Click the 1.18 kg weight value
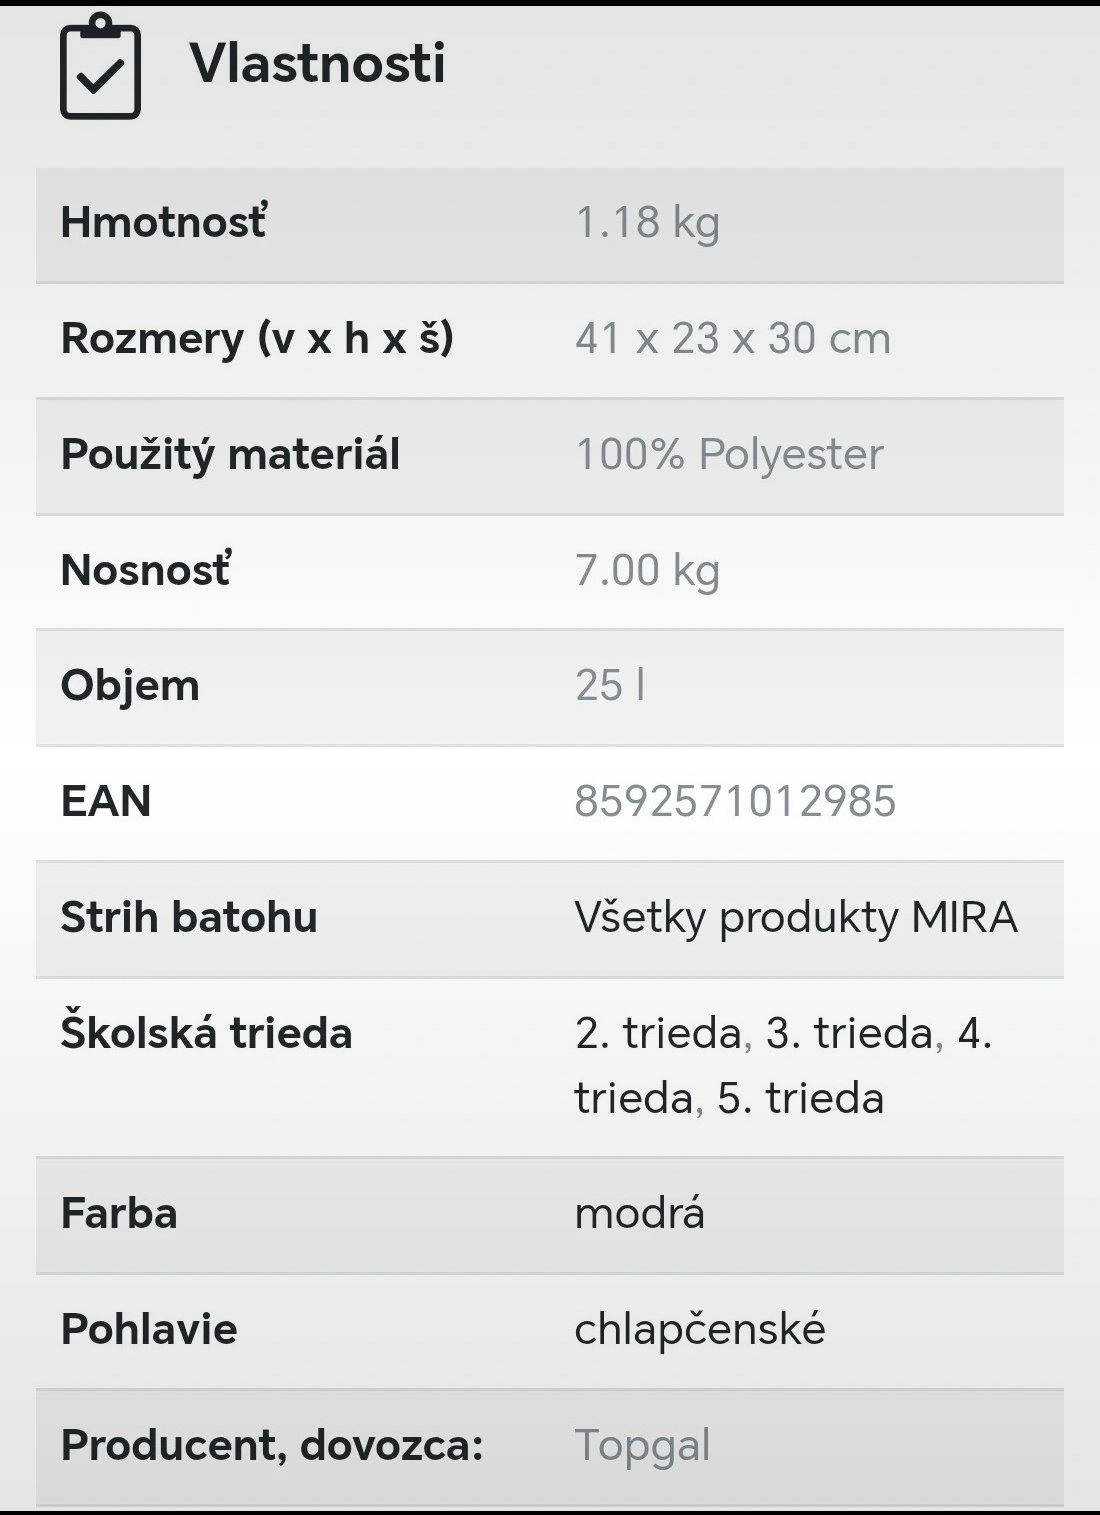 [647, 222]
